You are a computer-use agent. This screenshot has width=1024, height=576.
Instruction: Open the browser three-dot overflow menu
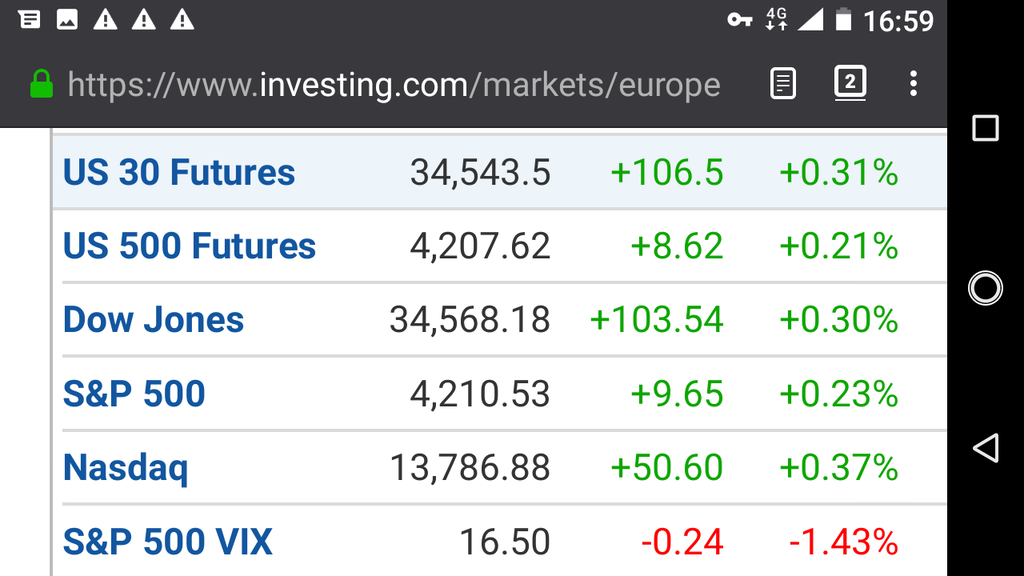pyautogui.click(x=913, y=84)
